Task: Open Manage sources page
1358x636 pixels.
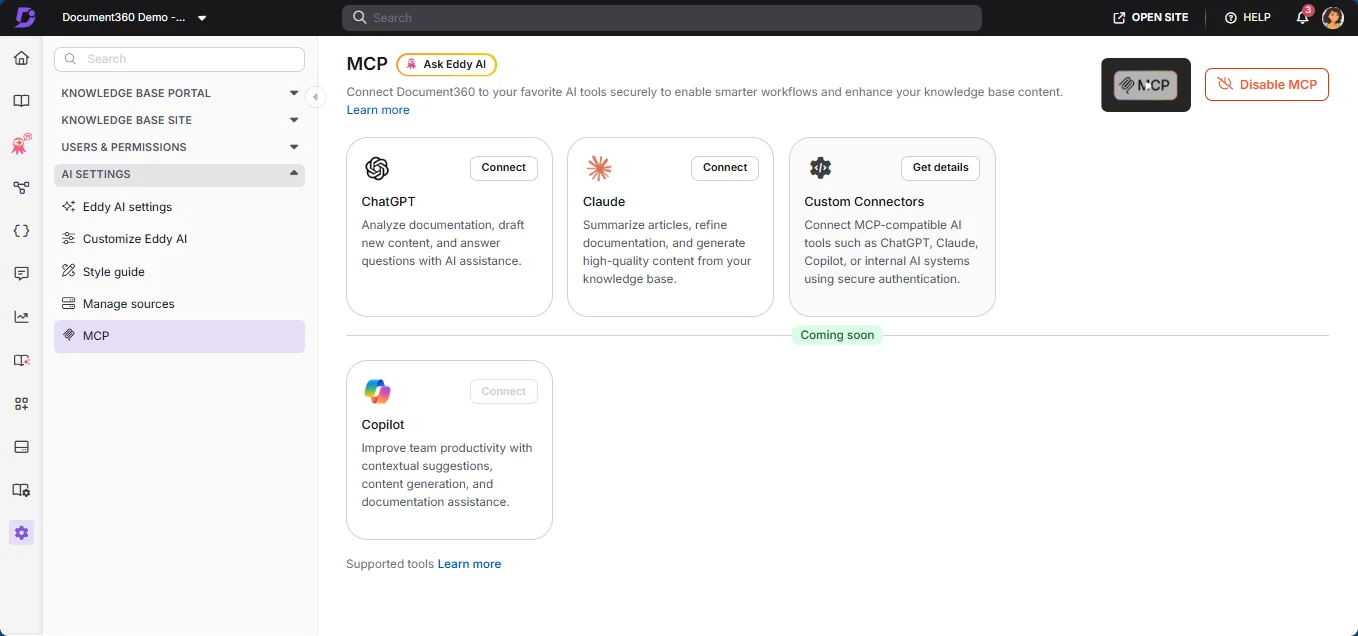Action: (x=179, y=304)
